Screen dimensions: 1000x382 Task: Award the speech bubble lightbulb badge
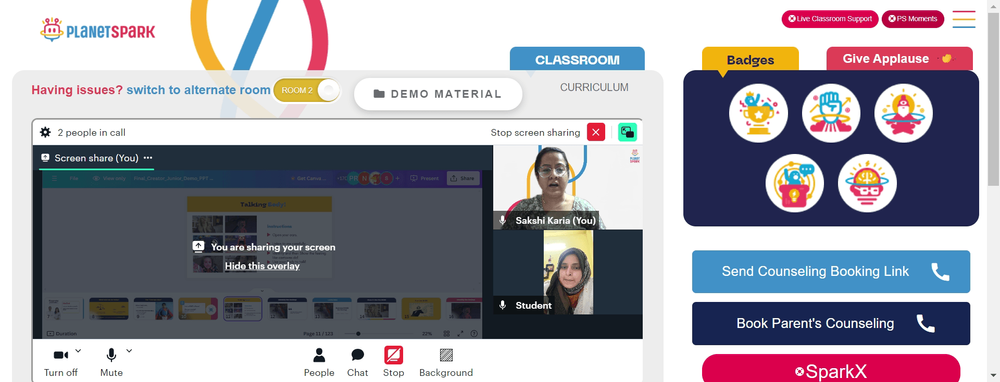click(x=795, y=184)
